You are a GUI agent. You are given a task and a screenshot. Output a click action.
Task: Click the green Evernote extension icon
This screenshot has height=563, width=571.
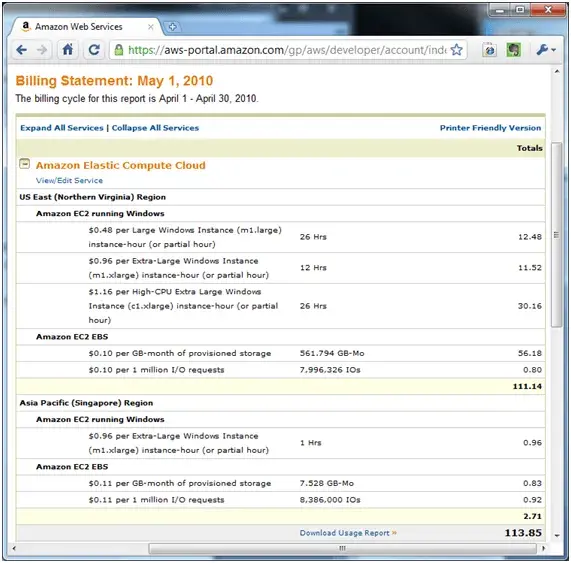513,50
